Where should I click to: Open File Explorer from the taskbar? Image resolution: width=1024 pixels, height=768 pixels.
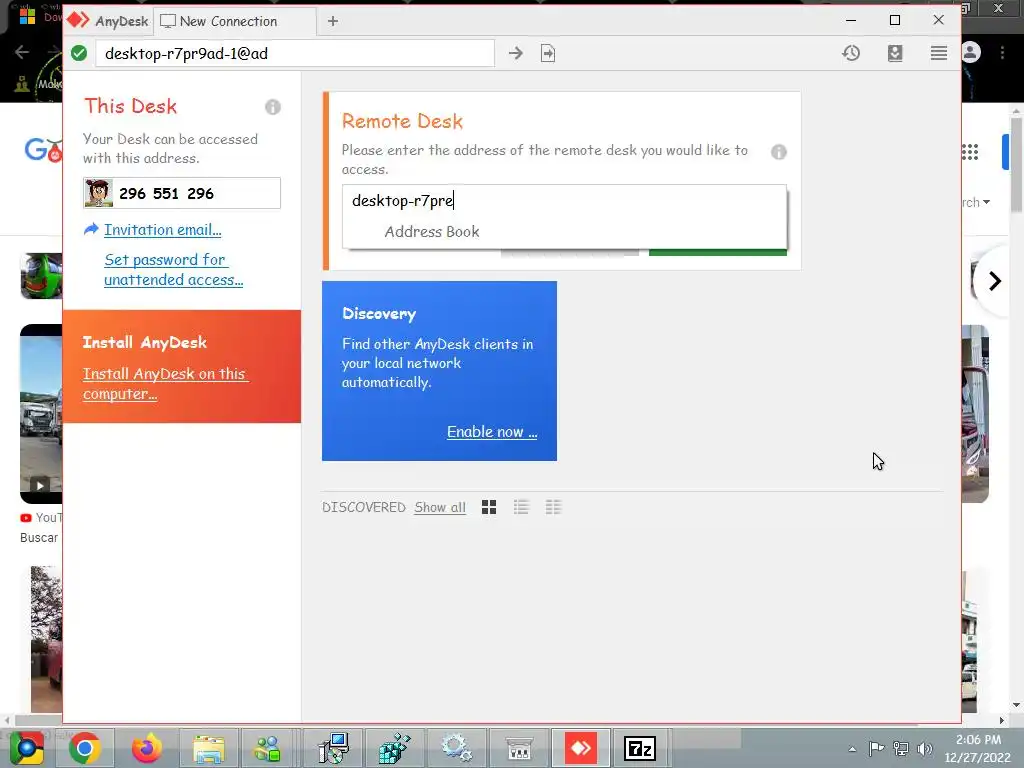208,748
